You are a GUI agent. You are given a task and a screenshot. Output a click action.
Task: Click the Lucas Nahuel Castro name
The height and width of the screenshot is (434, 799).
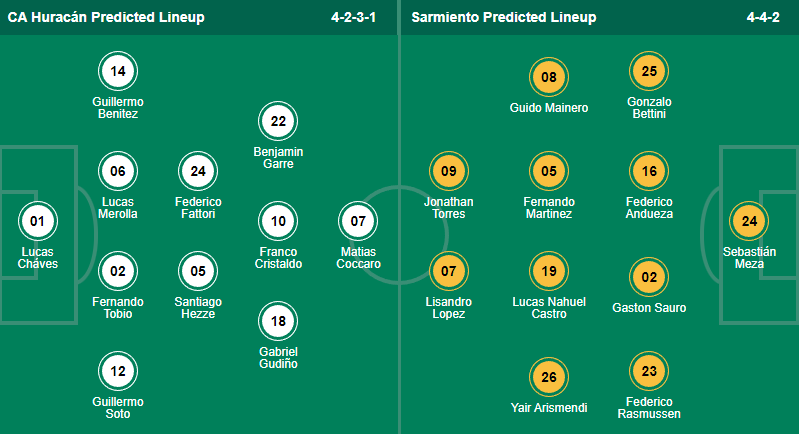coord(548,307)
